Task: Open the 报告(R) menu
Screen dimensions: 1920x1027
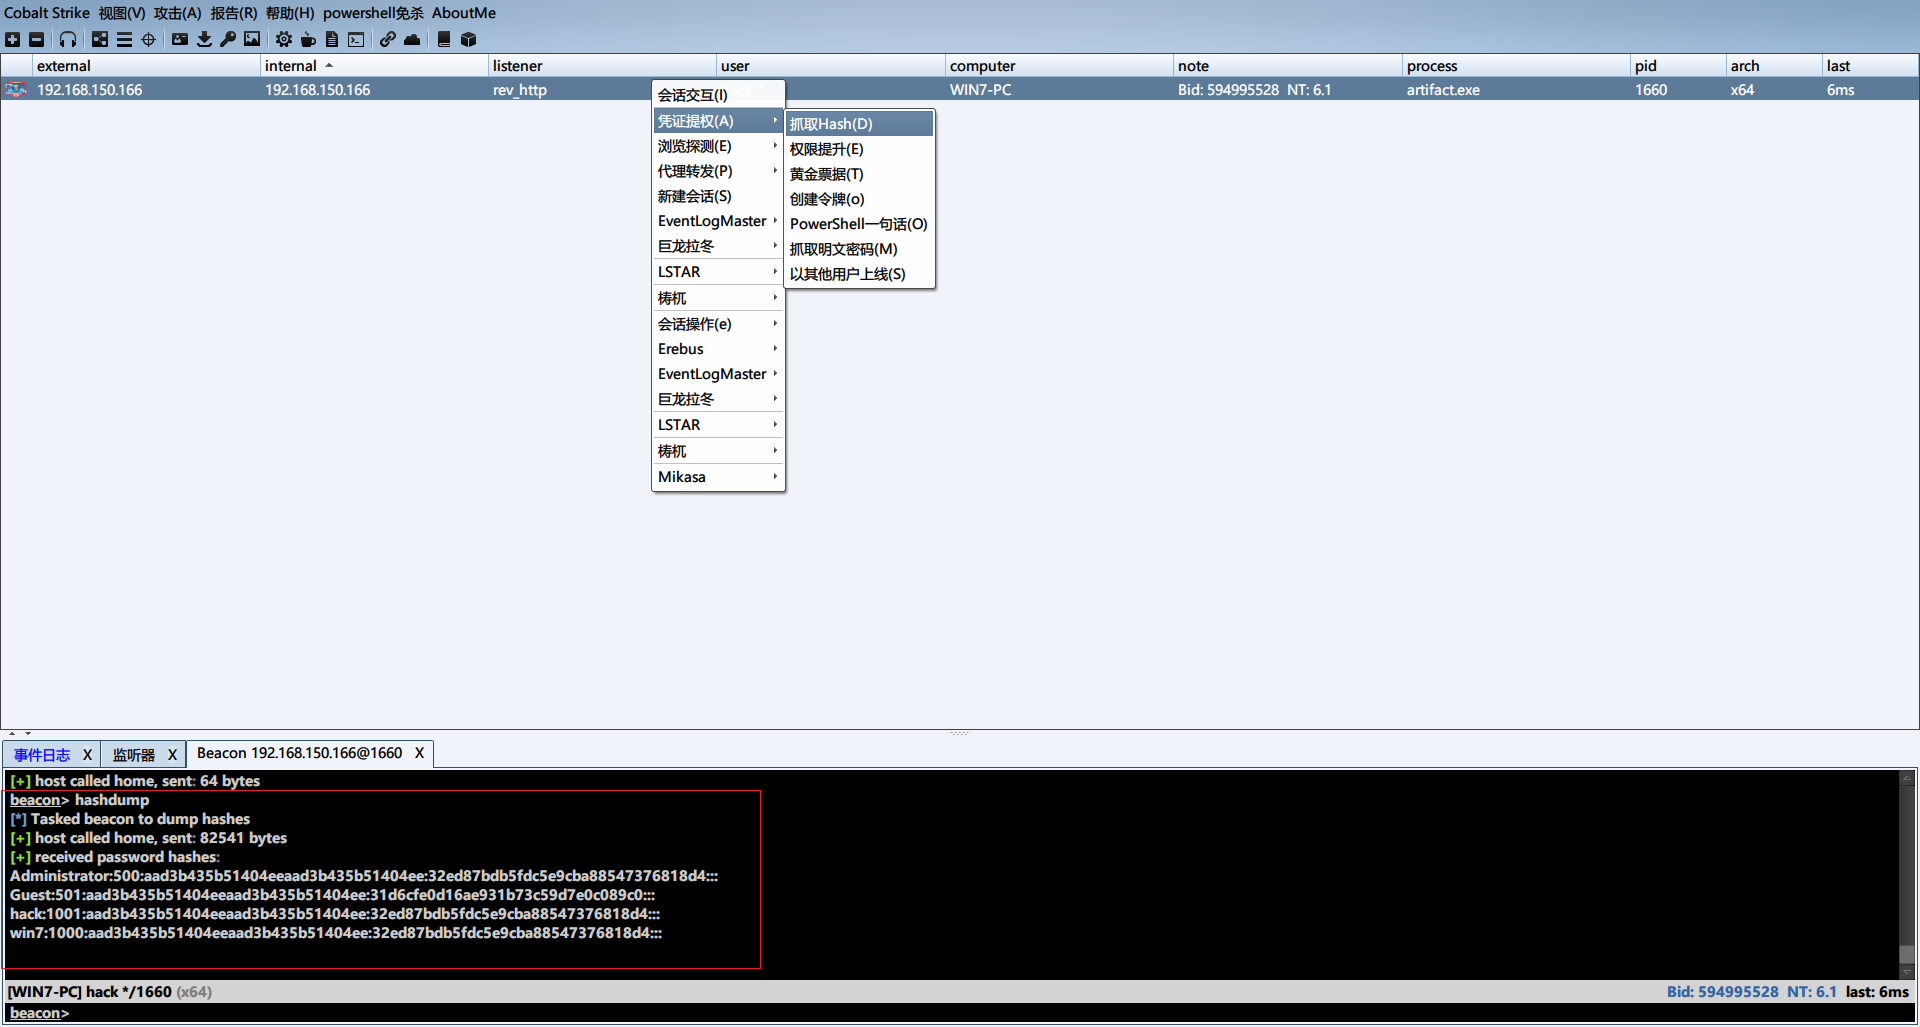Action: (234, 13)
